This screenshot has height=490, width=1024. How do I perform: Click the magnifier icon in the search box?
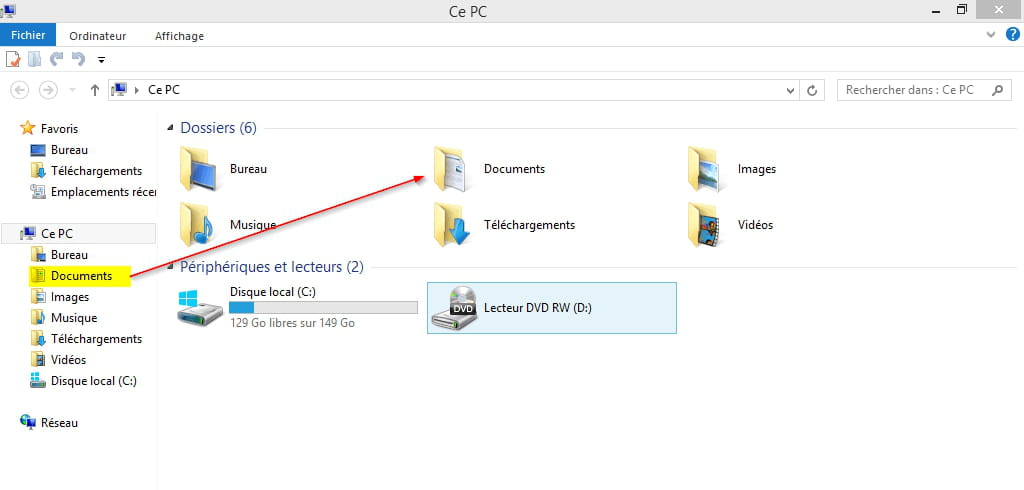(996, 90)
